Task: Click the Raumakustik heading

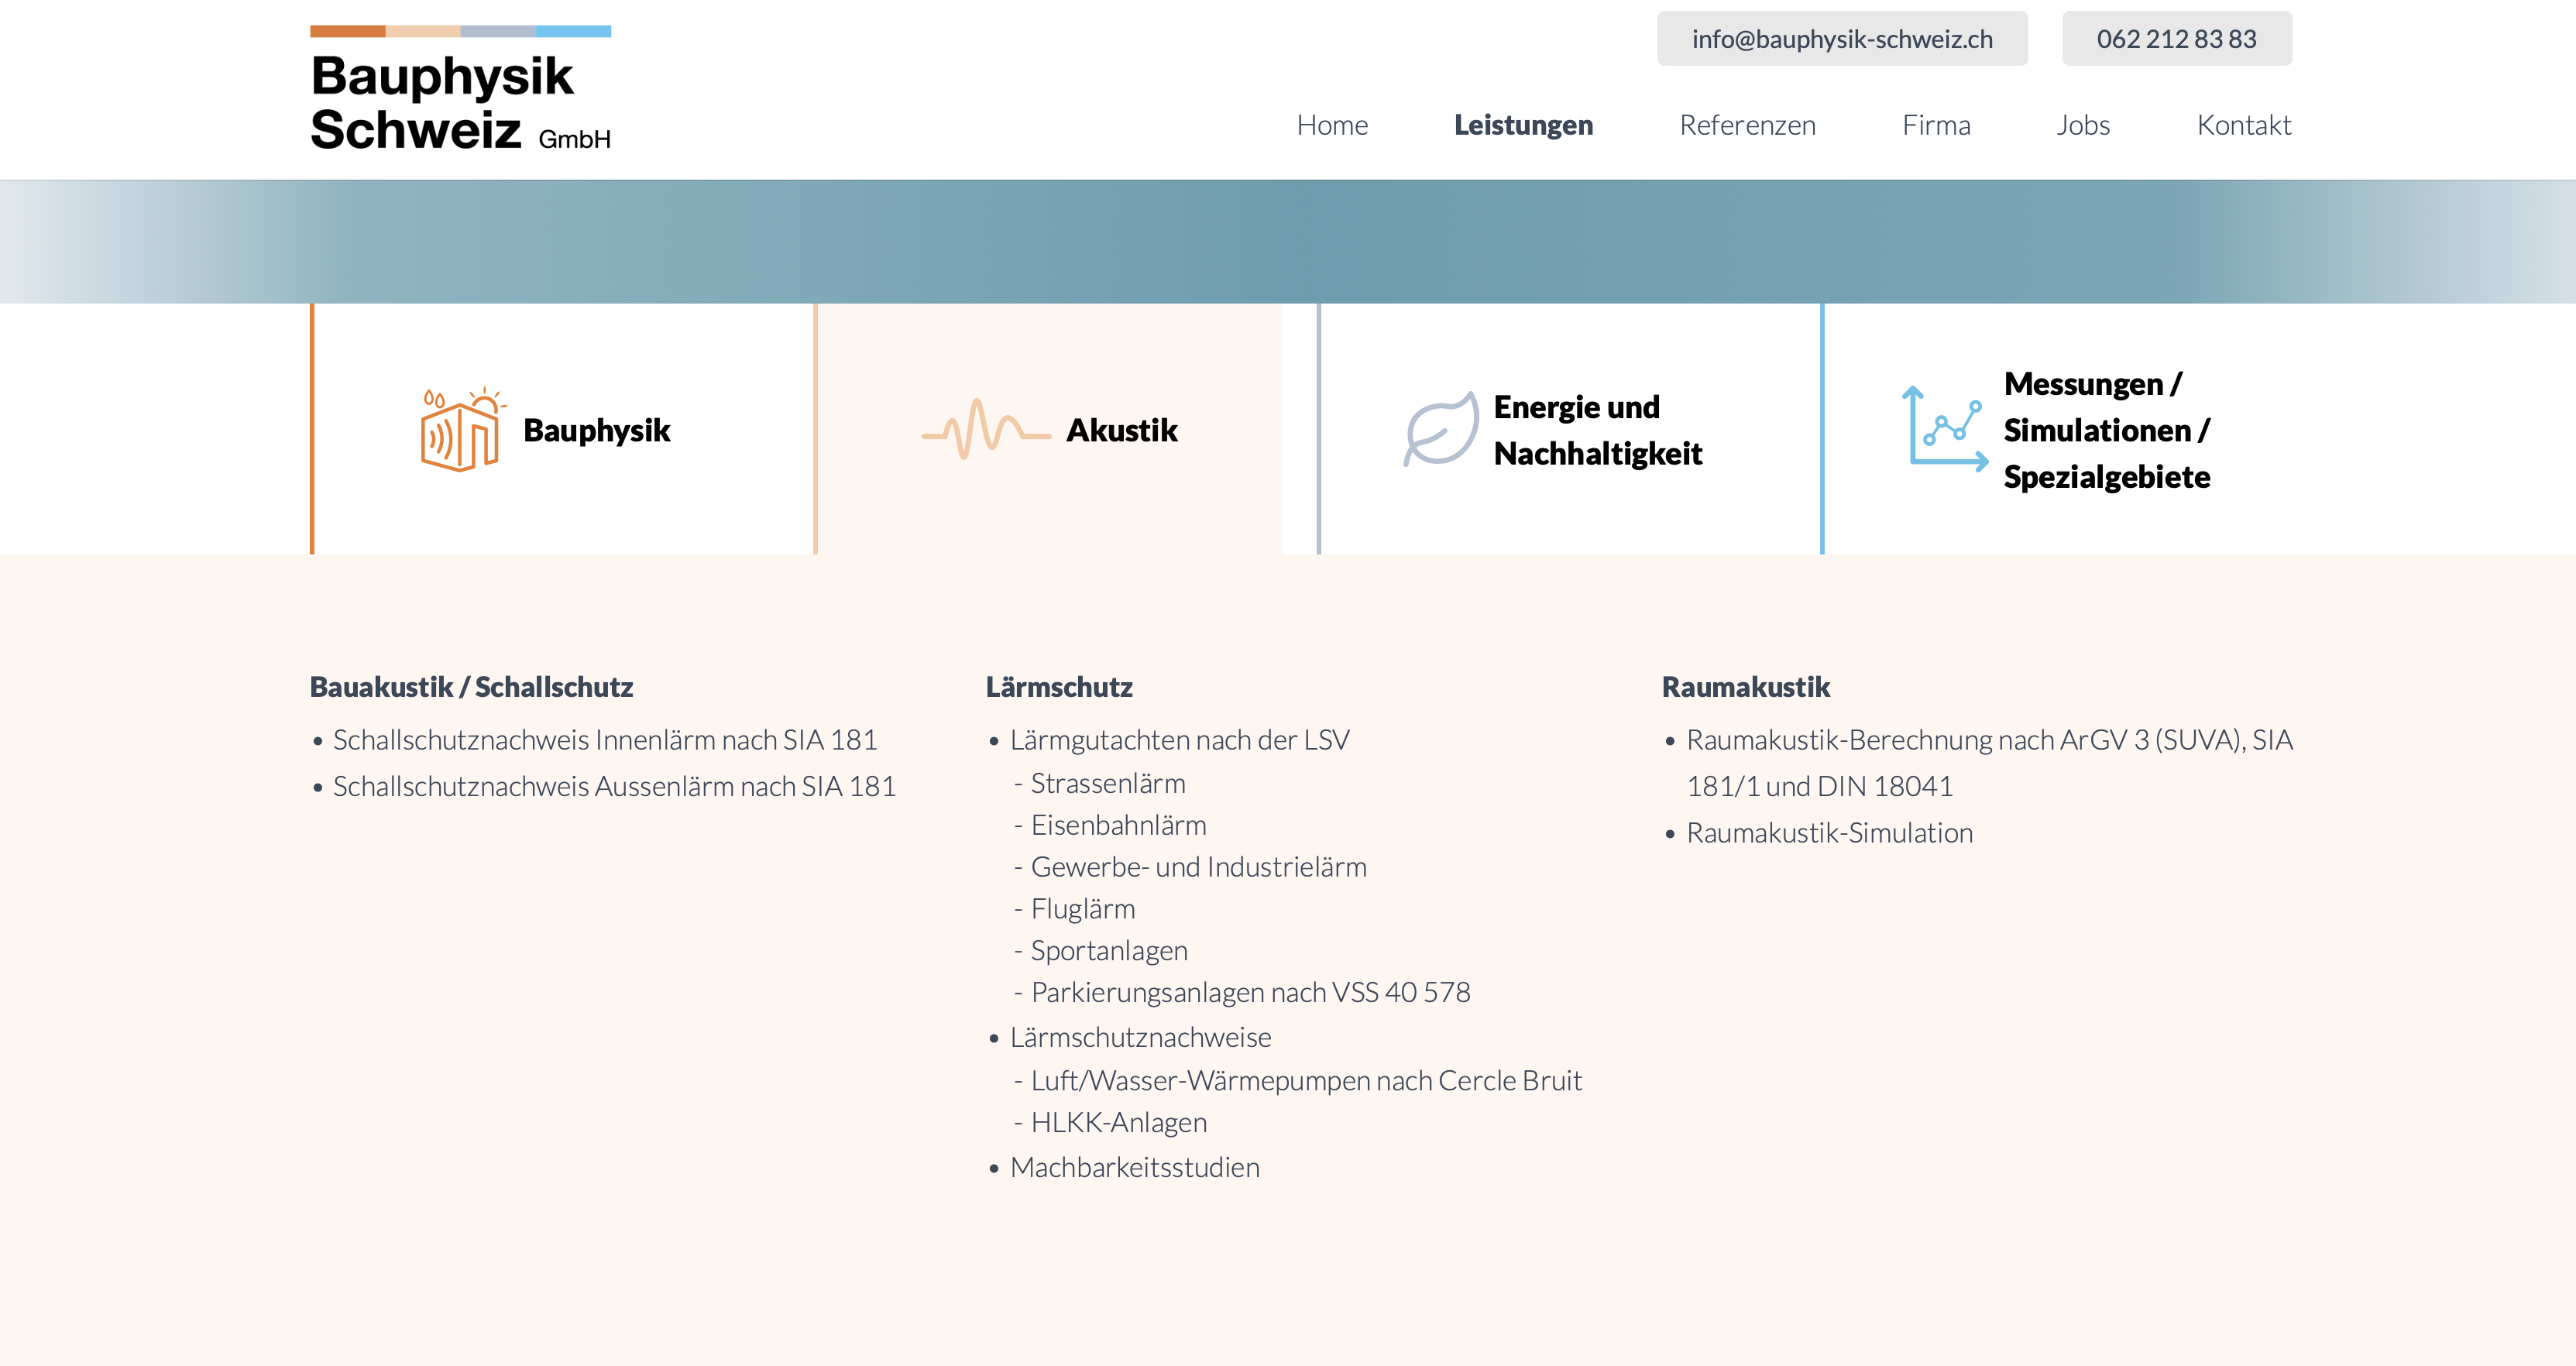Action: coord(1745,687)
